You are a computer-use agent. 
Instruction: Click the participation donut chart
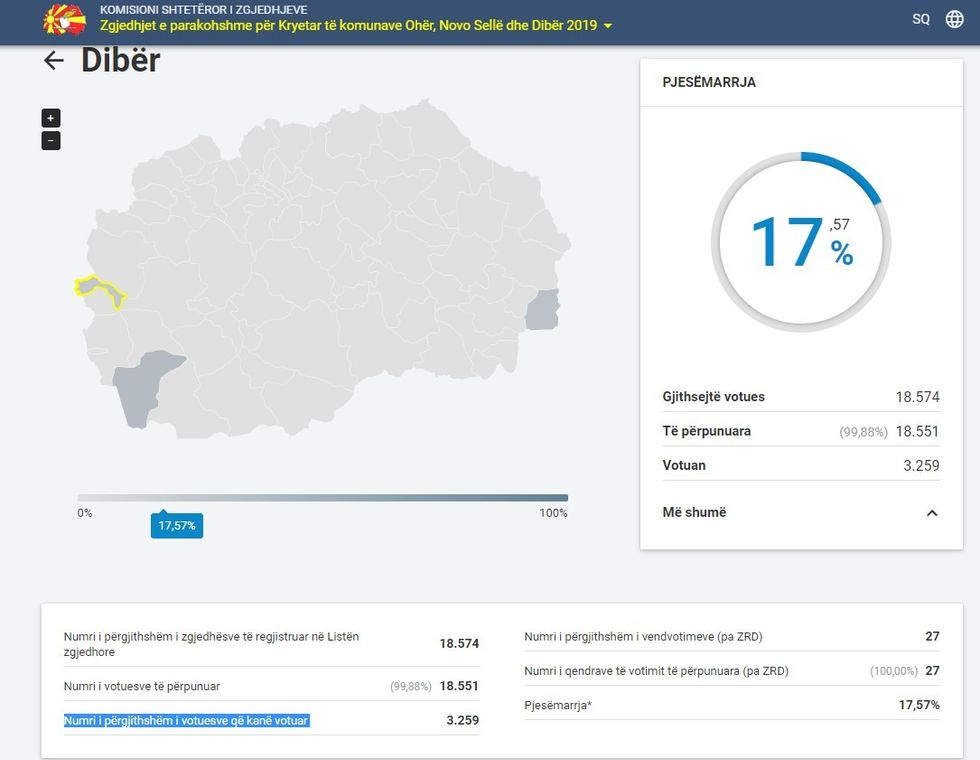click(x=800, y=242)
